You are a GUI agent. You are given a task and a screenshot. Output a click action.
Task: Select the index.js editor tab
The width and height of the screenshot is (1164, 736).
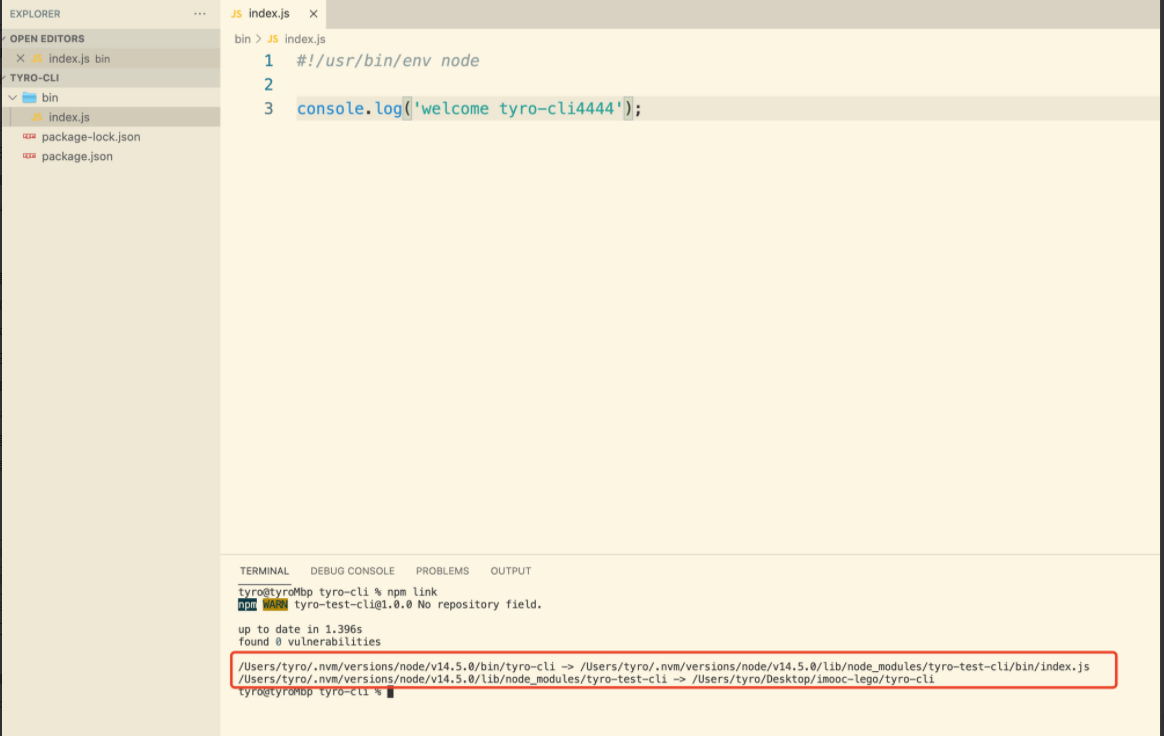(273, 13)
